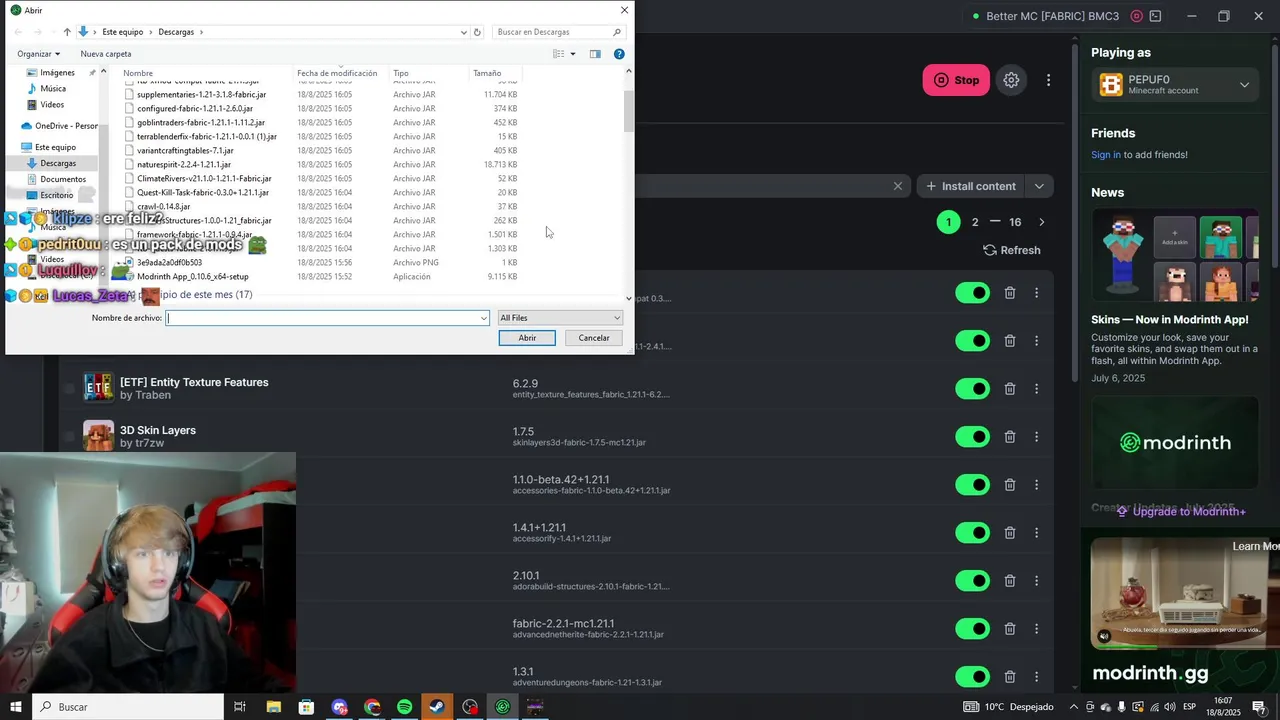Image resolution: width=1280 pixels, height=720 pixels.
Task: Disable the adventuredungeons 1.3.1 mod
Action: (x=972, y=677)
